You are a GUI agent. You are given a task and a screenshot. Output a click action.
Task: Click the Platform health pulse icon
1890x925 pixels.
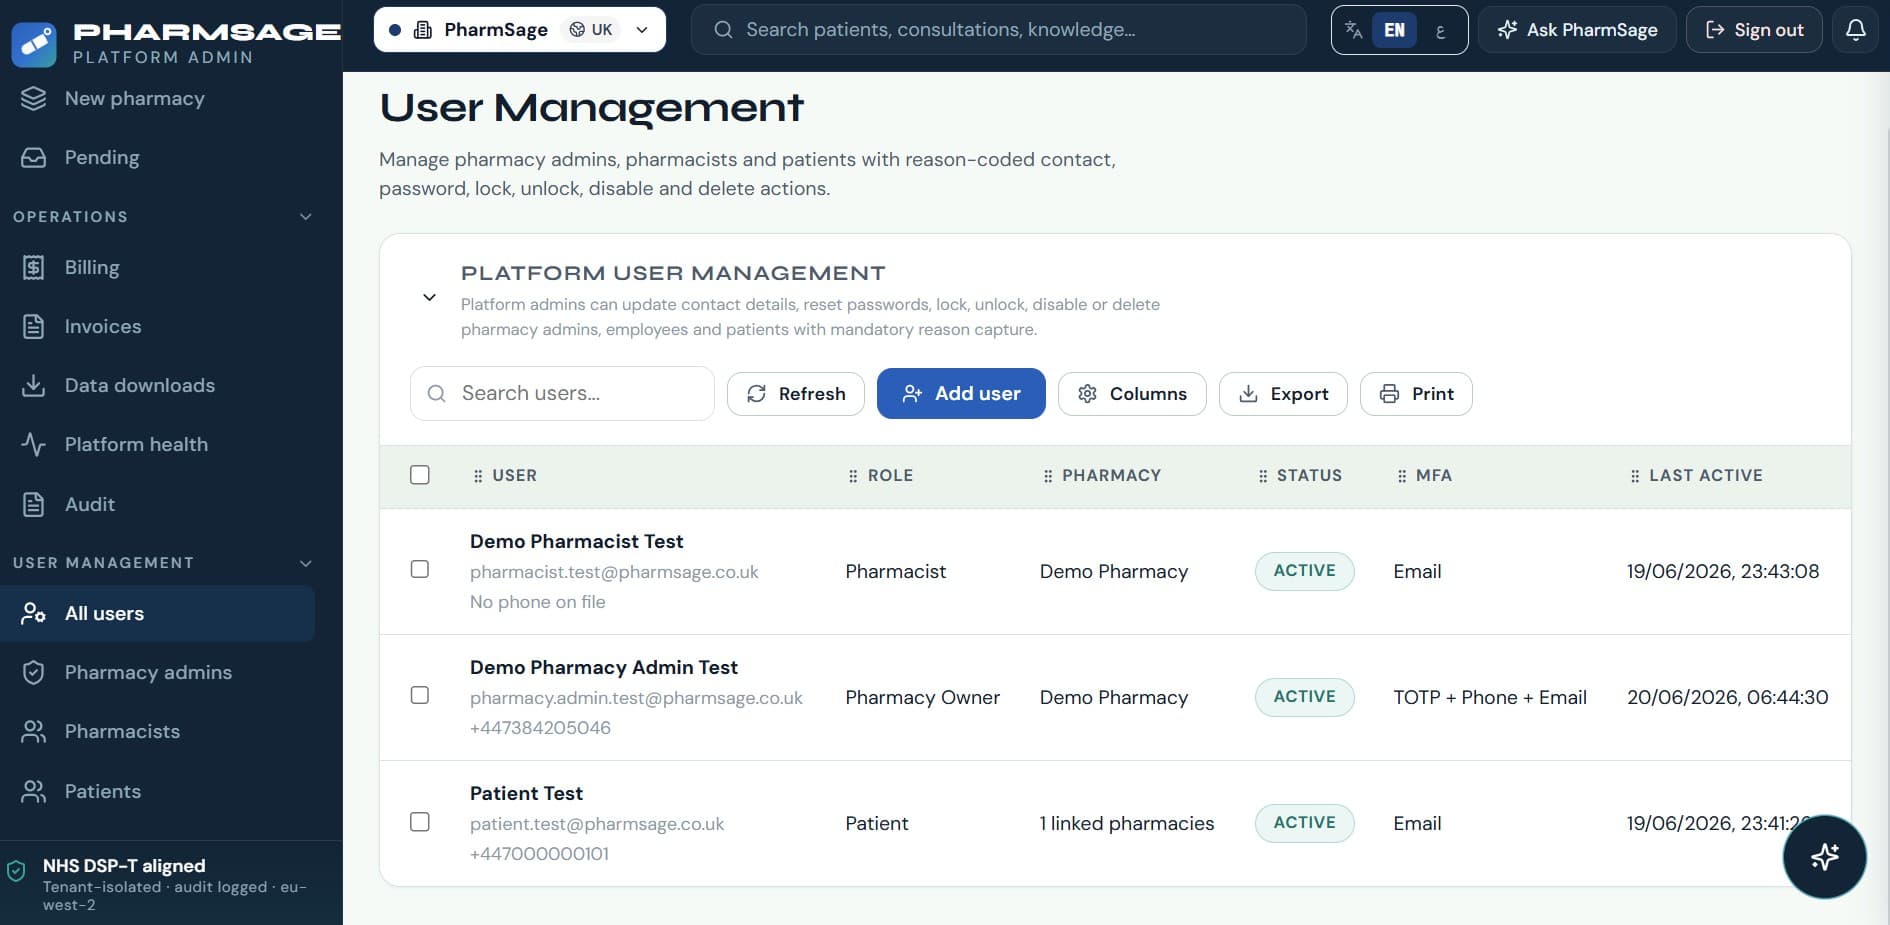pyautogui.click(x=34, y=444)
